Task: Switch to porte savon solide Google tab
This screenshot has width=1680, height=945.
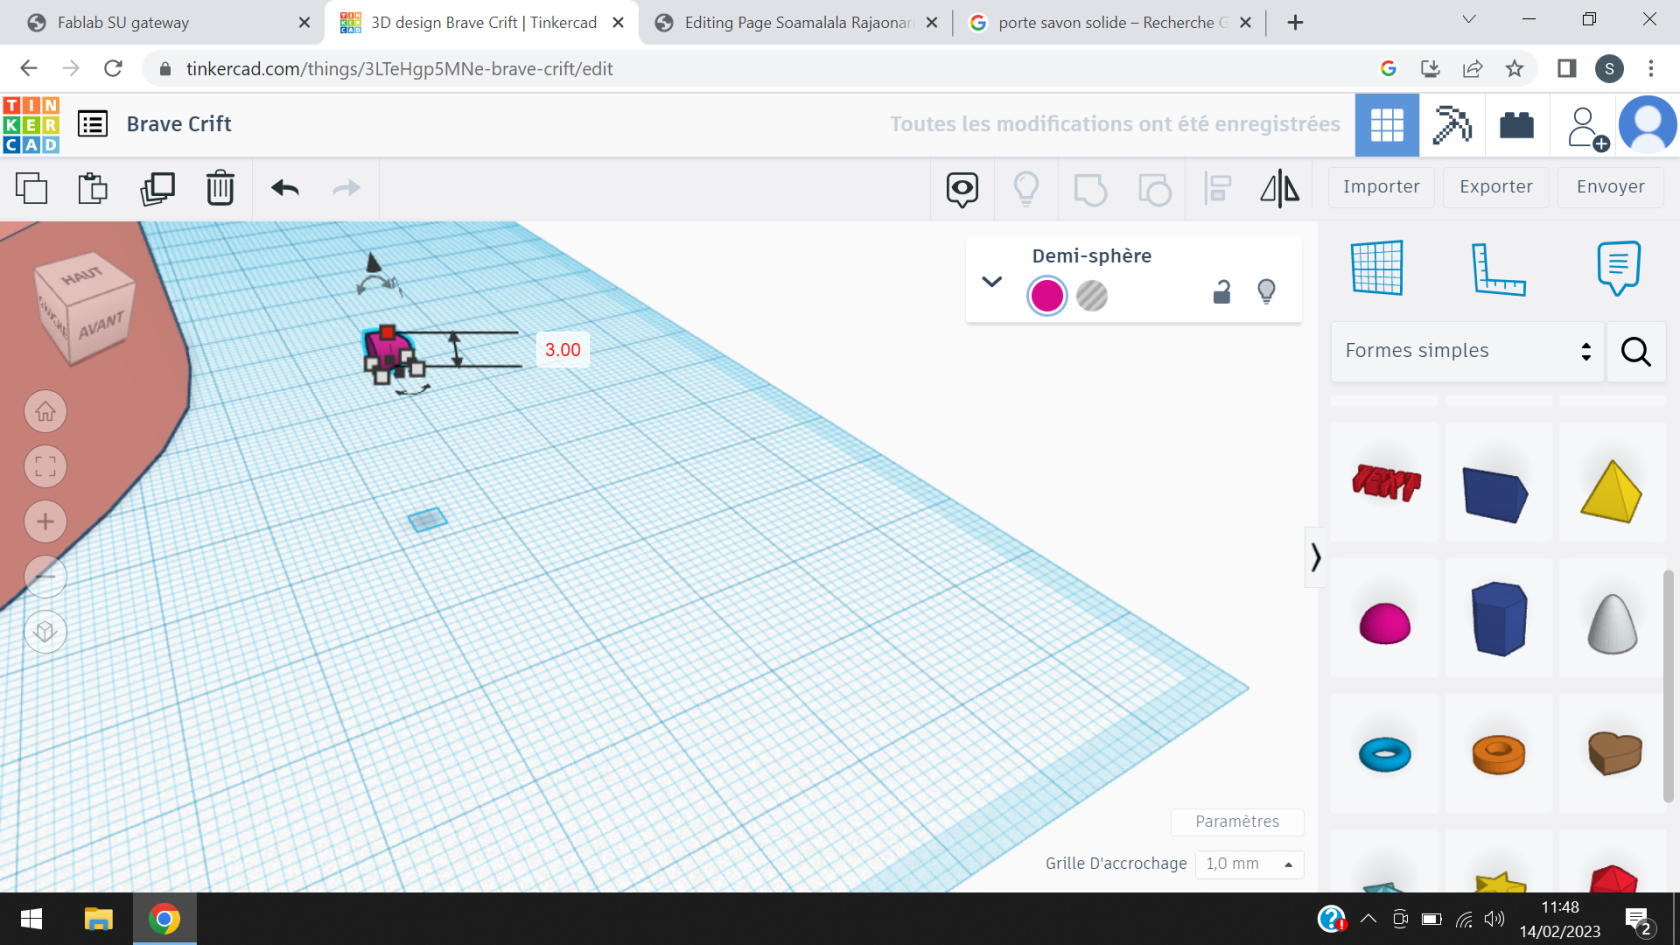Action: pos(1108,23)
